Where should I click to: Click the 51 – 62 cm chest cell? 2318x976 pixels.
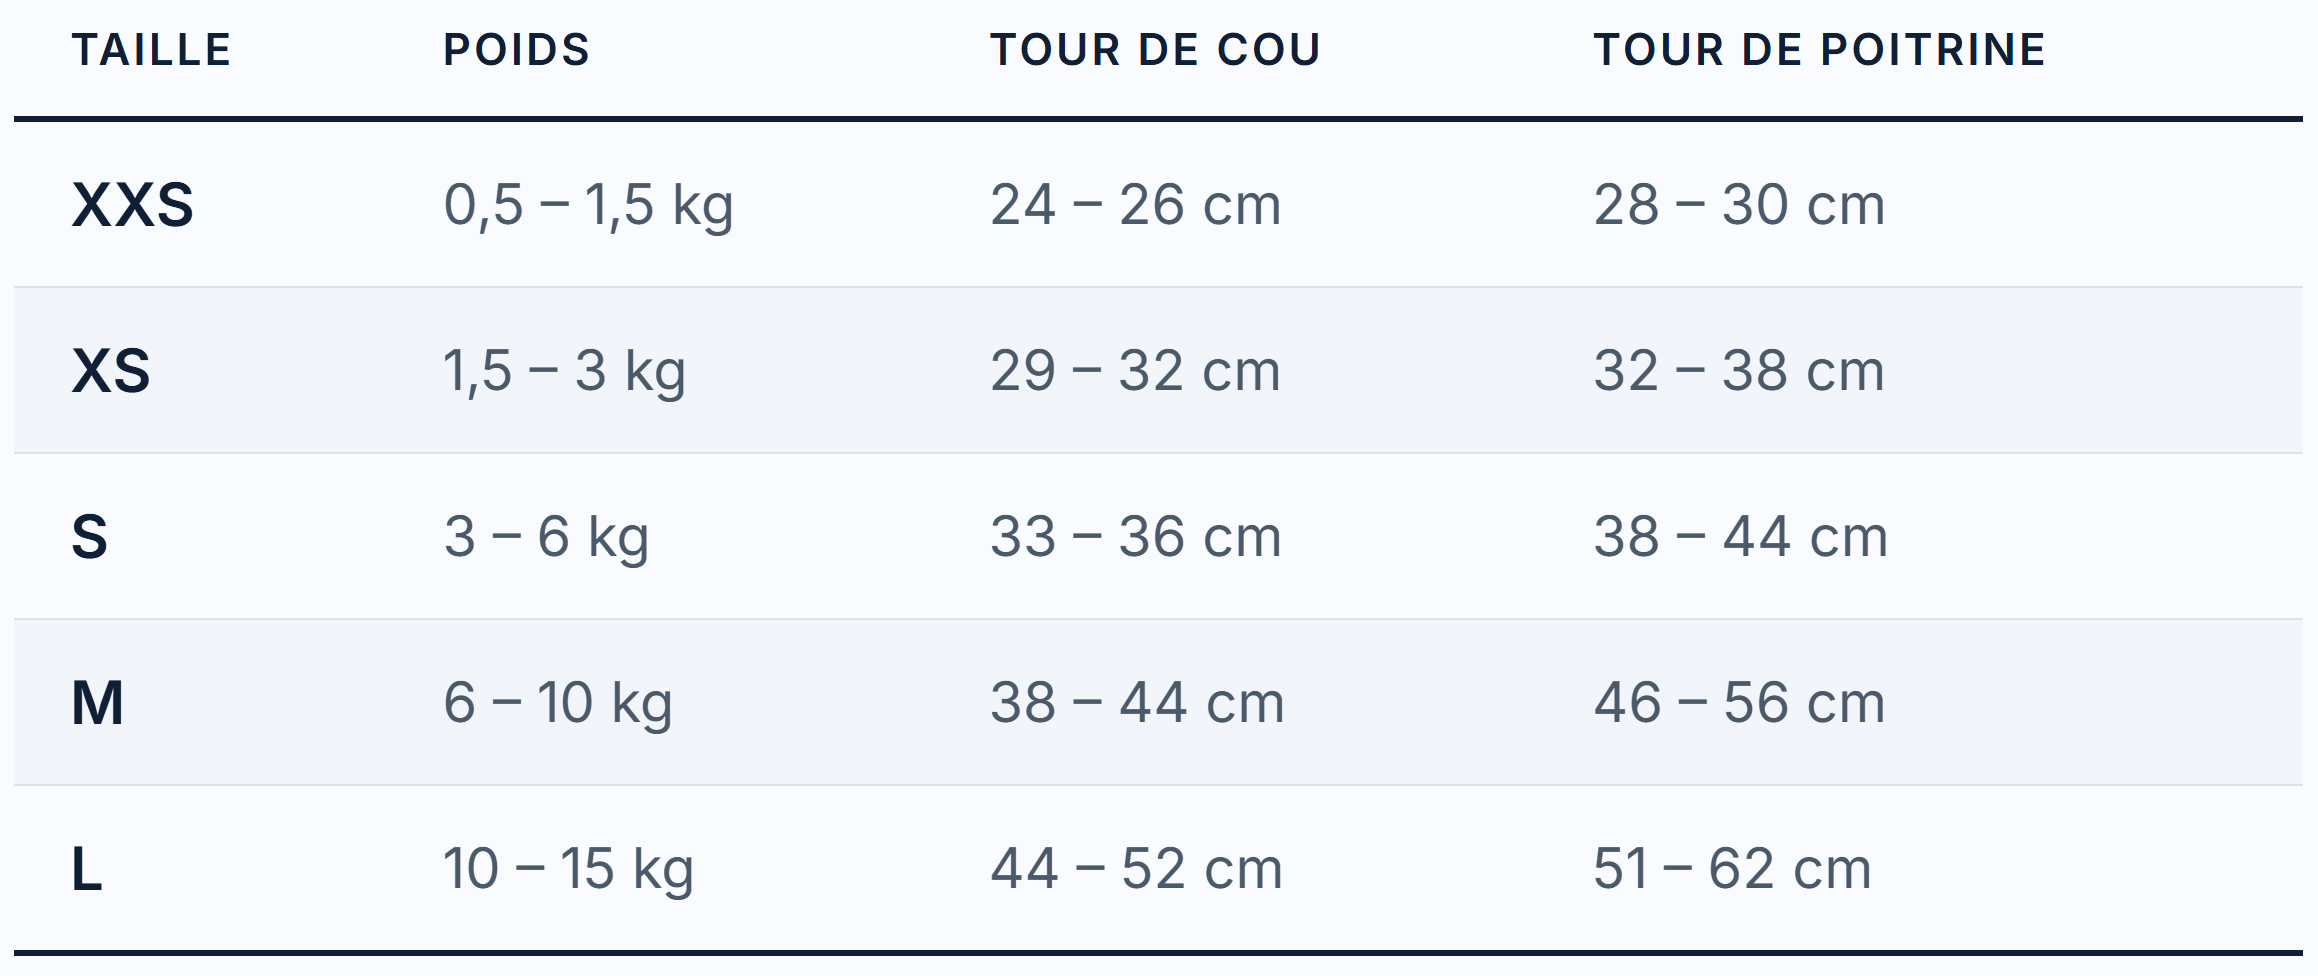(1732, 869)
